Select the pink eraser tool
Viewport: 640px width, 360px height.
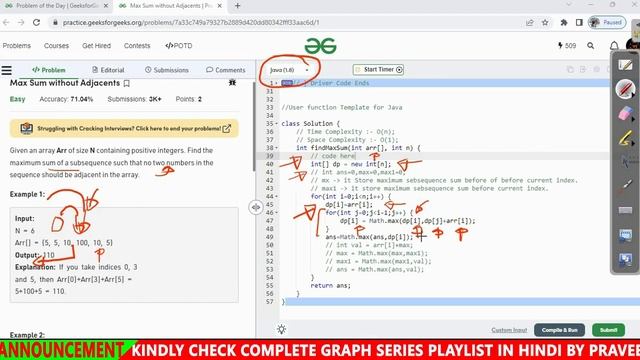tap(624, 113)
